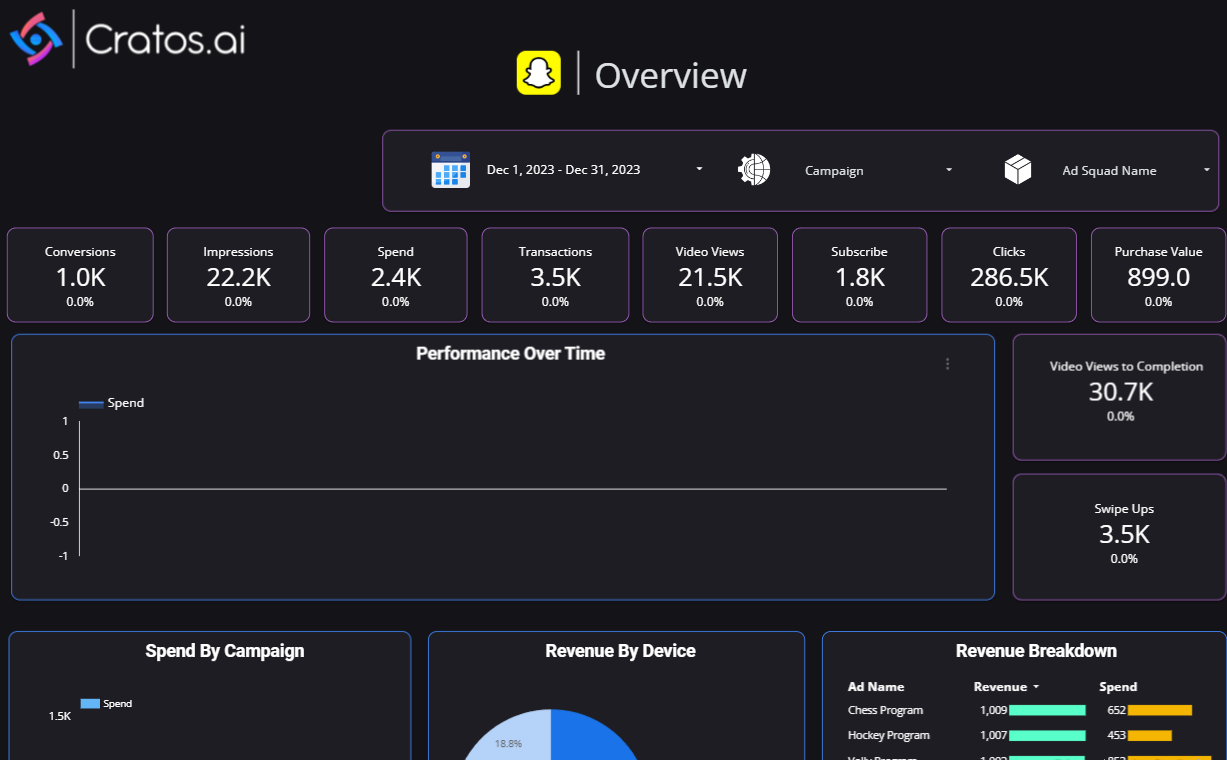
Task: Click the Ad Name column header
Action: [x=876, y=687]
